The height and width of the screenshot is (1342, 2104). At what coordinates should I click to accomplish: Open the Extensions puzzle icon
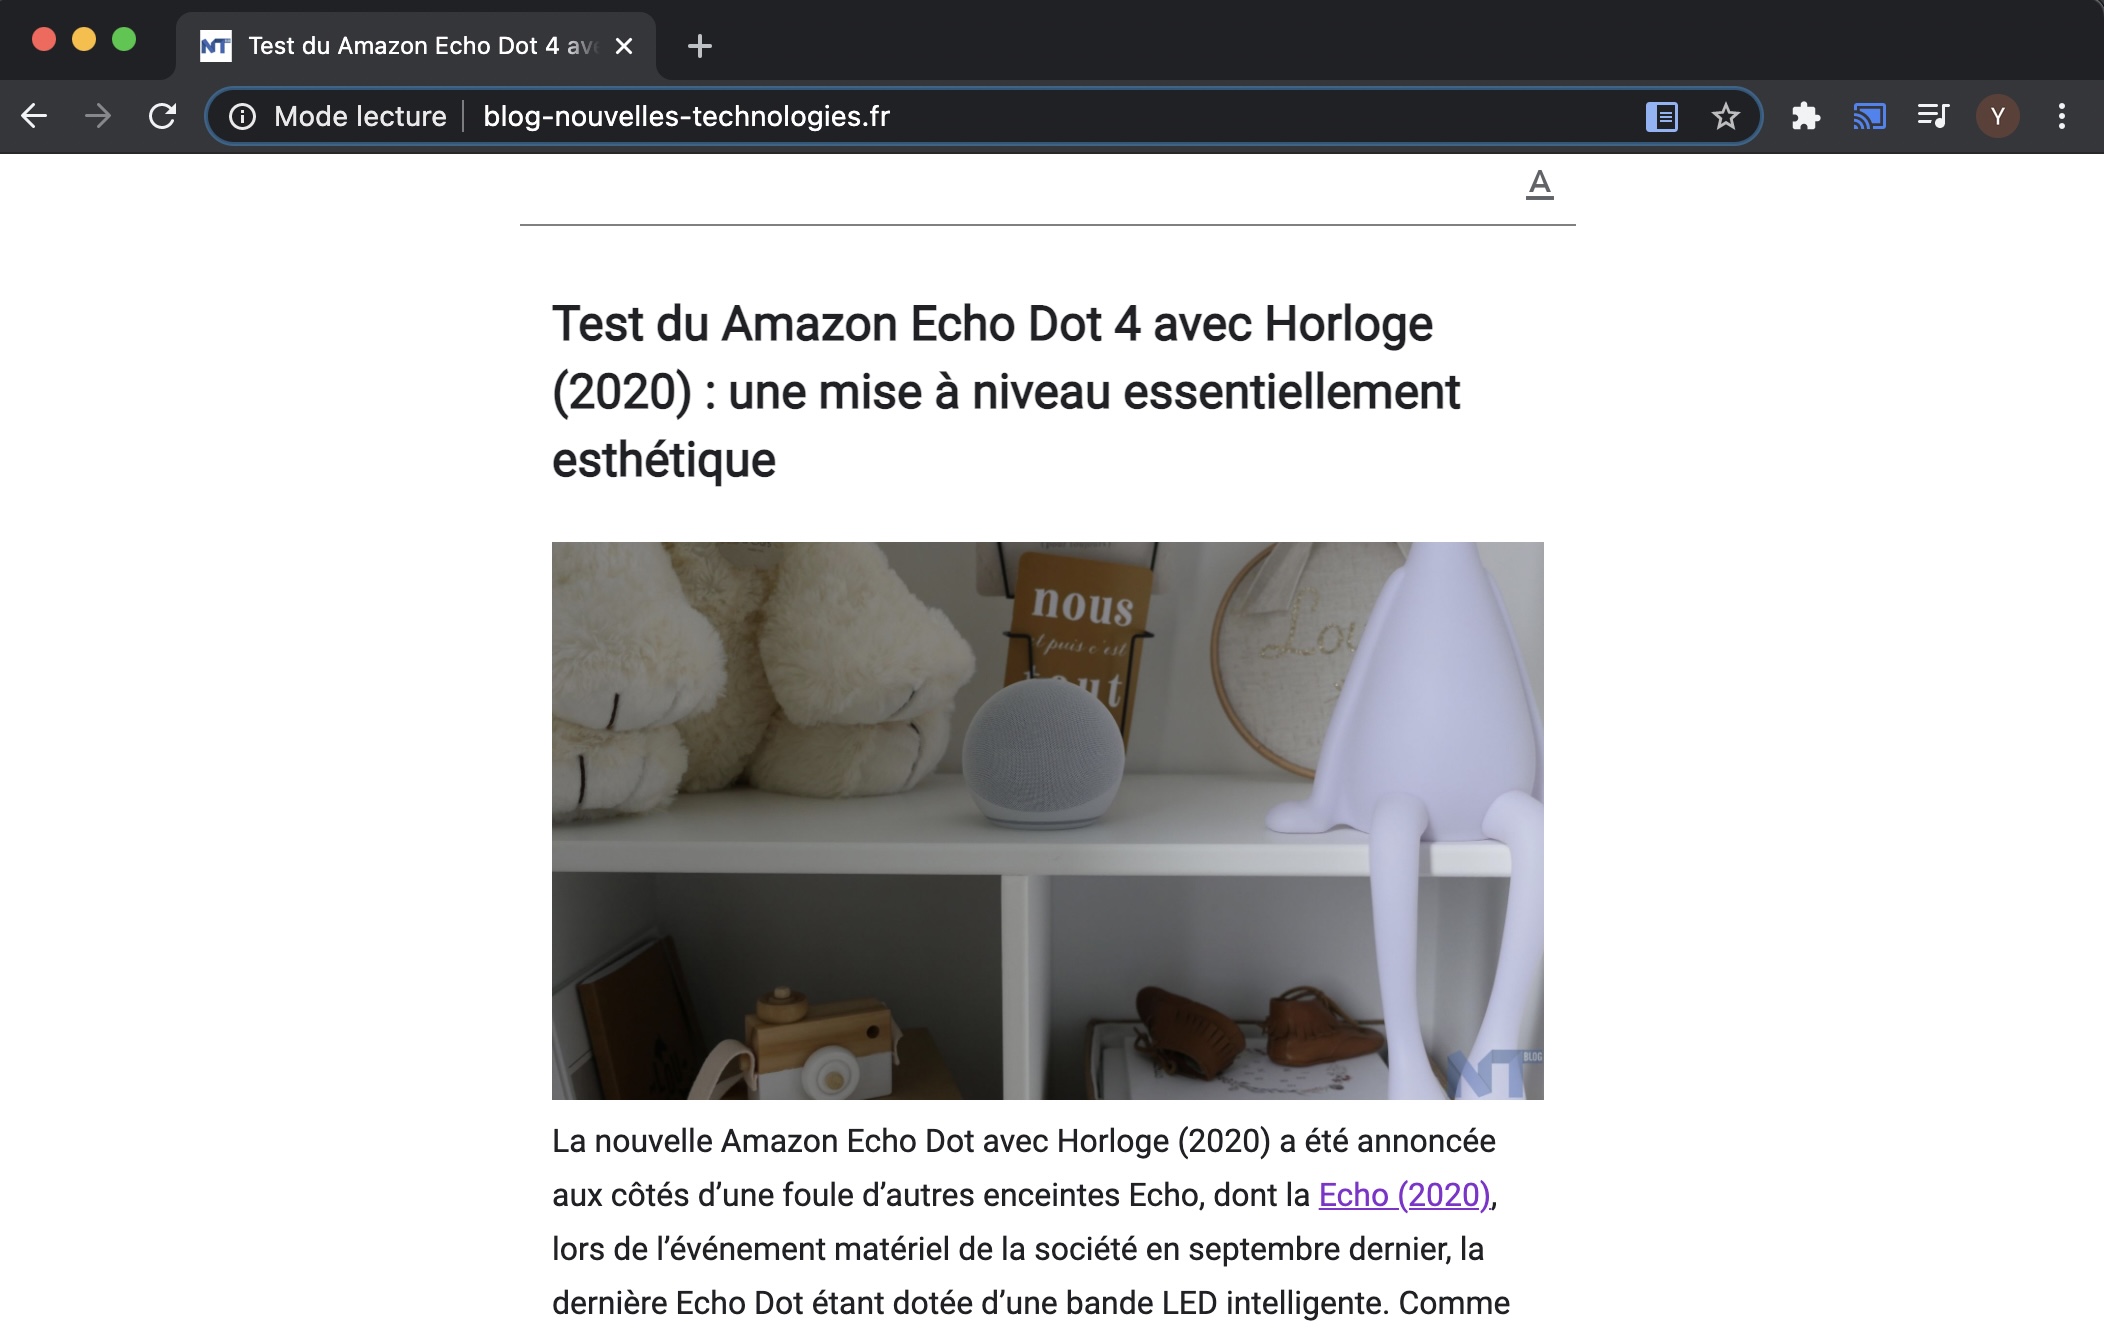[x=1806, y=116]
